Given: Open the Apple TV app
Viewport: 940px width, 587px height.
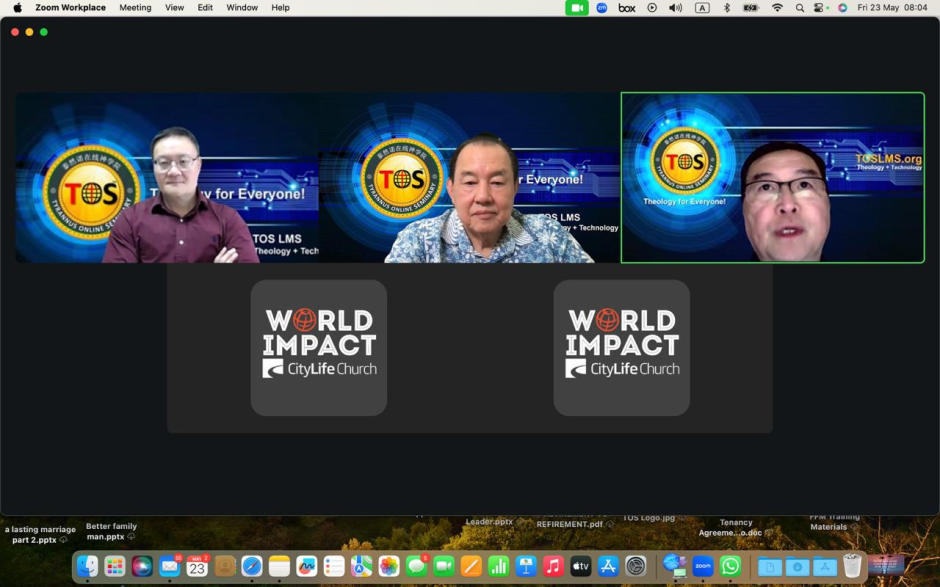Looking at the screenshot, I should point(580,566).
